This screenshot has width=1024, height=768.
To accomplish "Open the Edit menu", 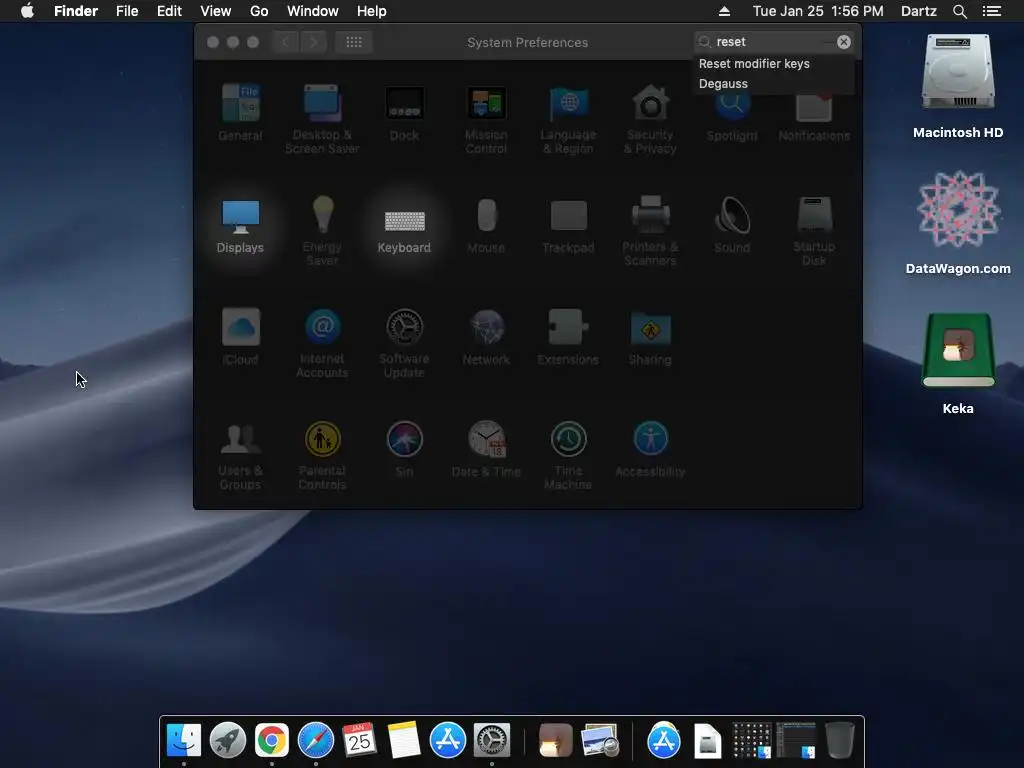I will (169, 11).
